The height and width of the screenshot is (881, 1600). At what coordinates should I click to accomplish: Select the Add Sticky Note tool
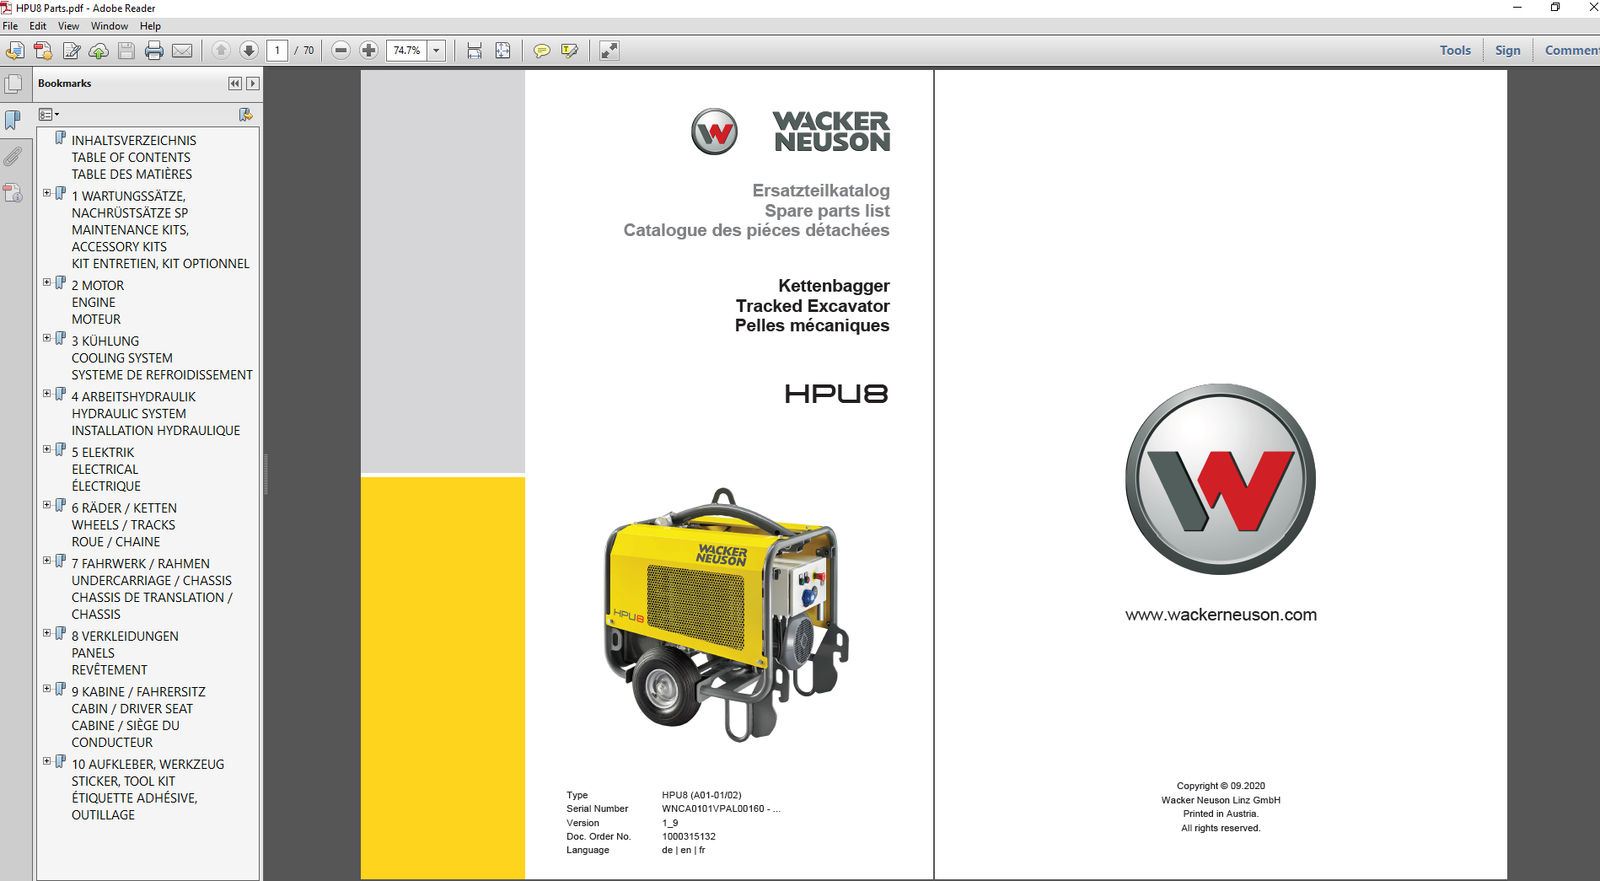pyautogui.click(x=541, y=51)
